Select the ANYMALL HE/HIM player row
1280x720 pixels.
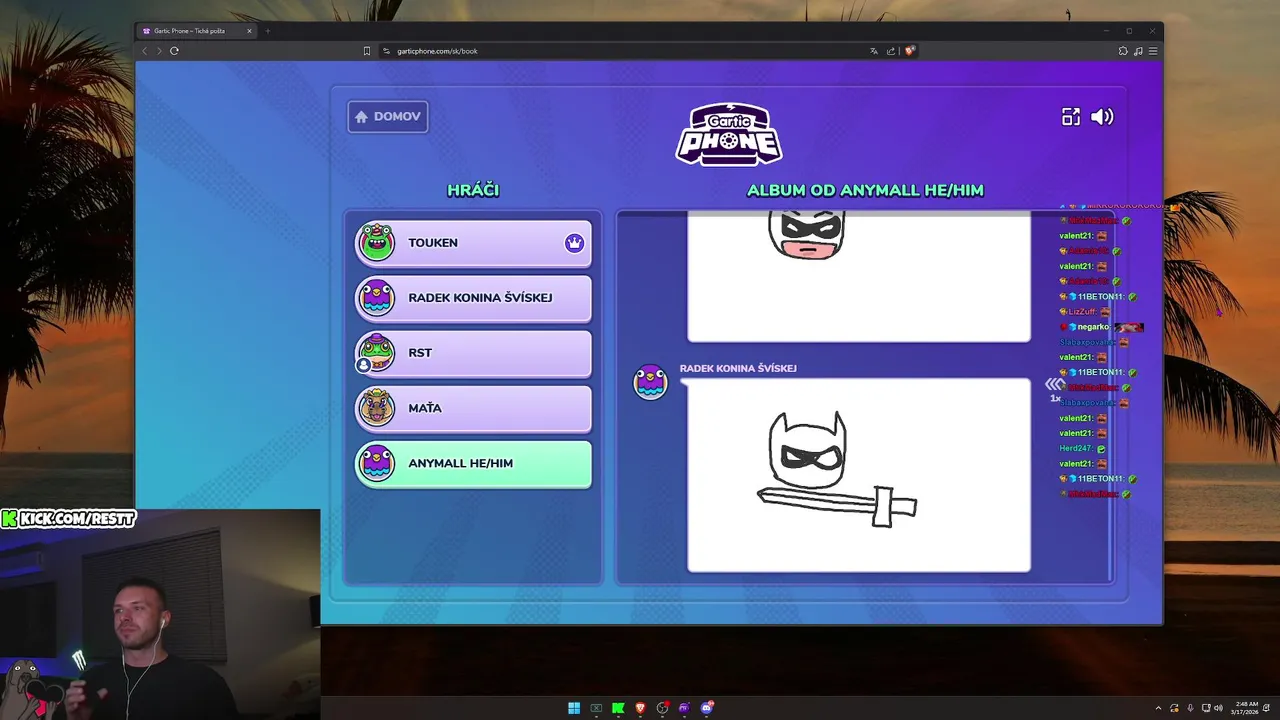(x=473, y=464)
